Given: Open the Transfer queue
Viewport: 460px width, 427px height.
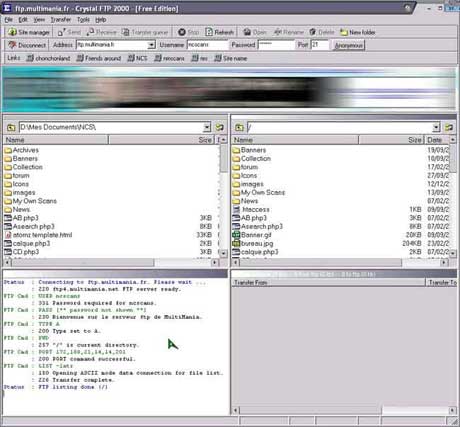Looking at the screenshot, I should coord(145,32).
